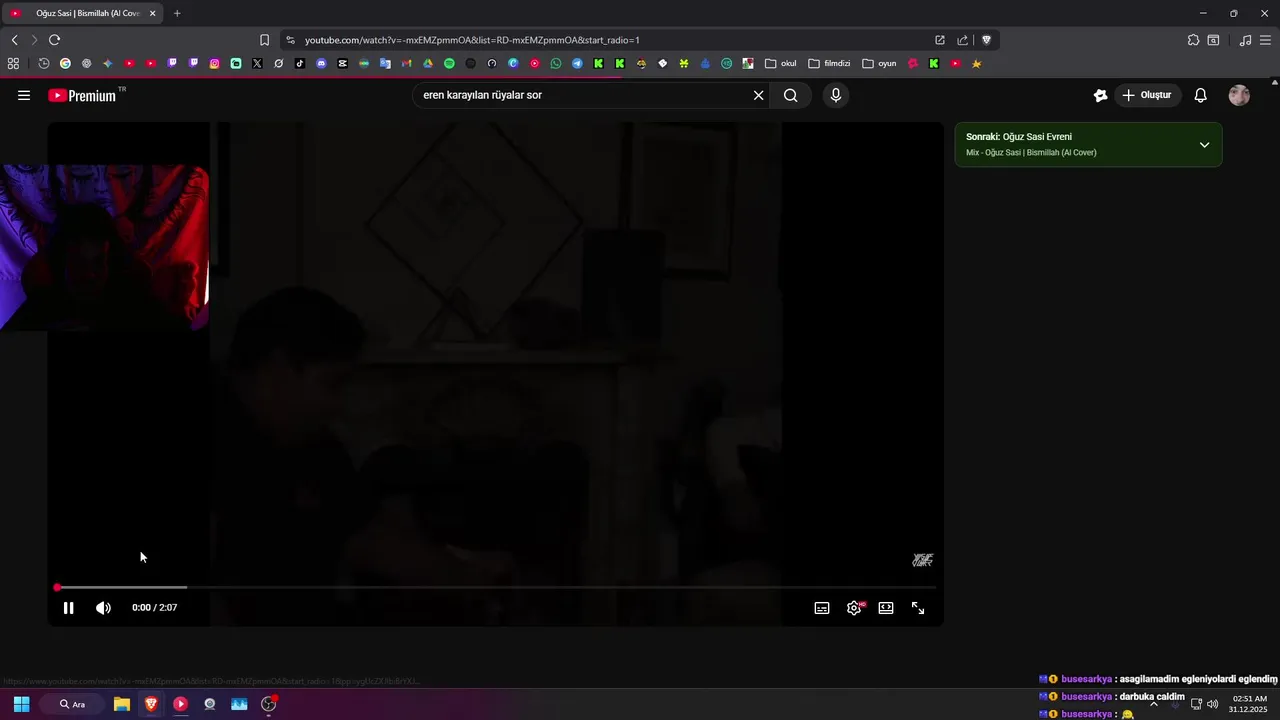
Task: Open the Spotify bookmark
Action: tap(449, 63)
